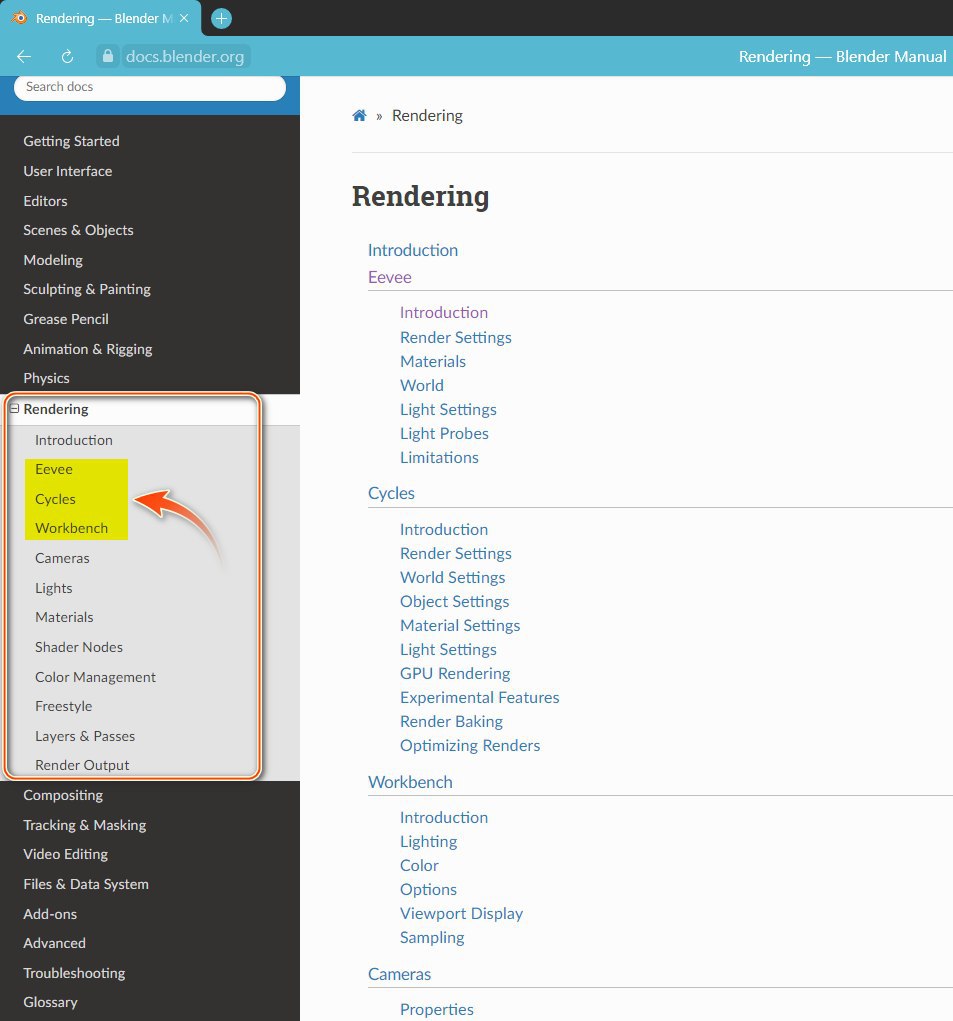Open Advanced in sidebar
The height and width of the screenshot is (1021, 953).
pyautogui.click(x=55, y=944)
